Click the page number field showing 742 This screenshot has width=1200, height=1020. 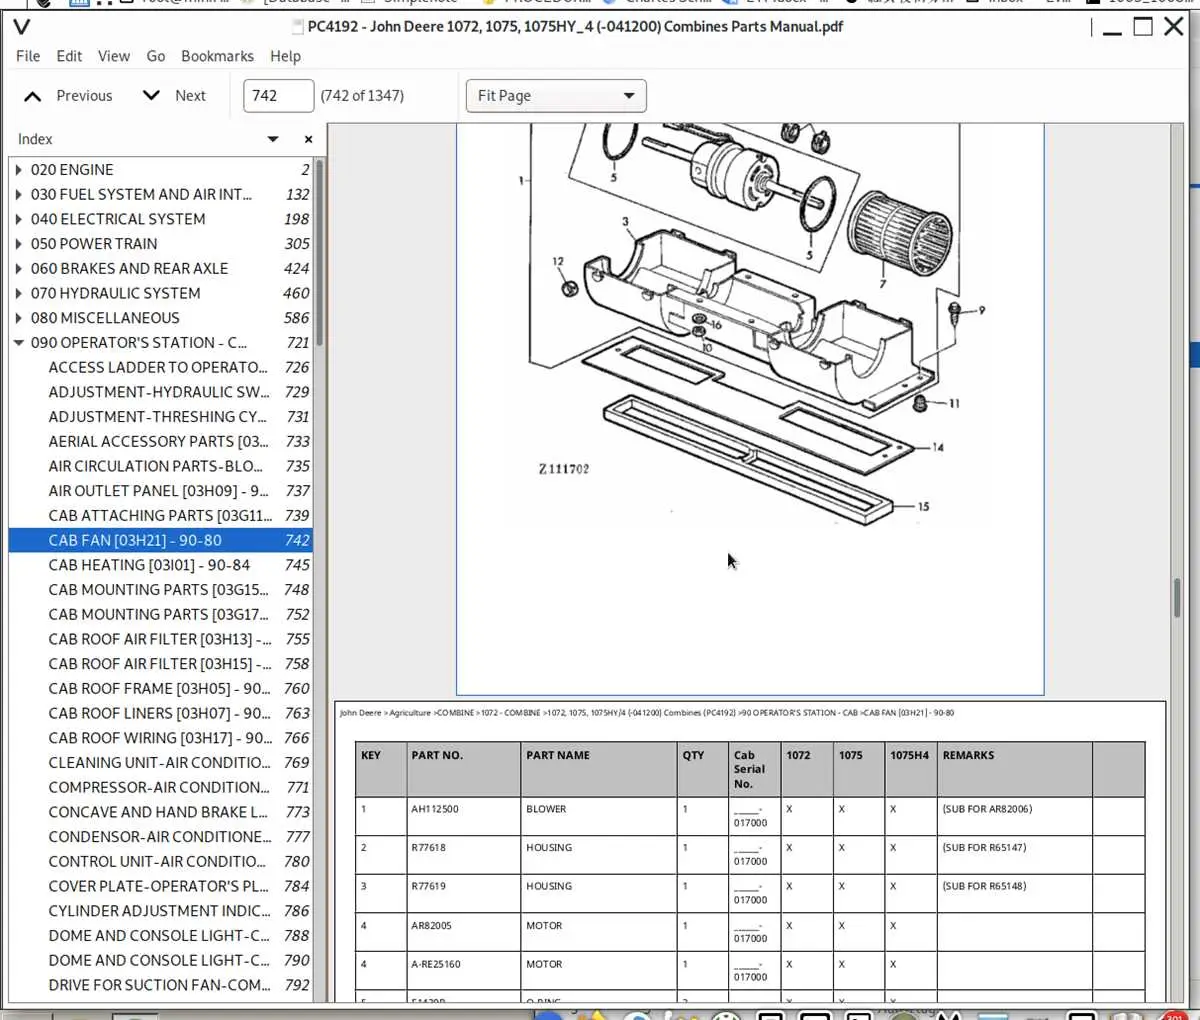(x=278, y=96)
